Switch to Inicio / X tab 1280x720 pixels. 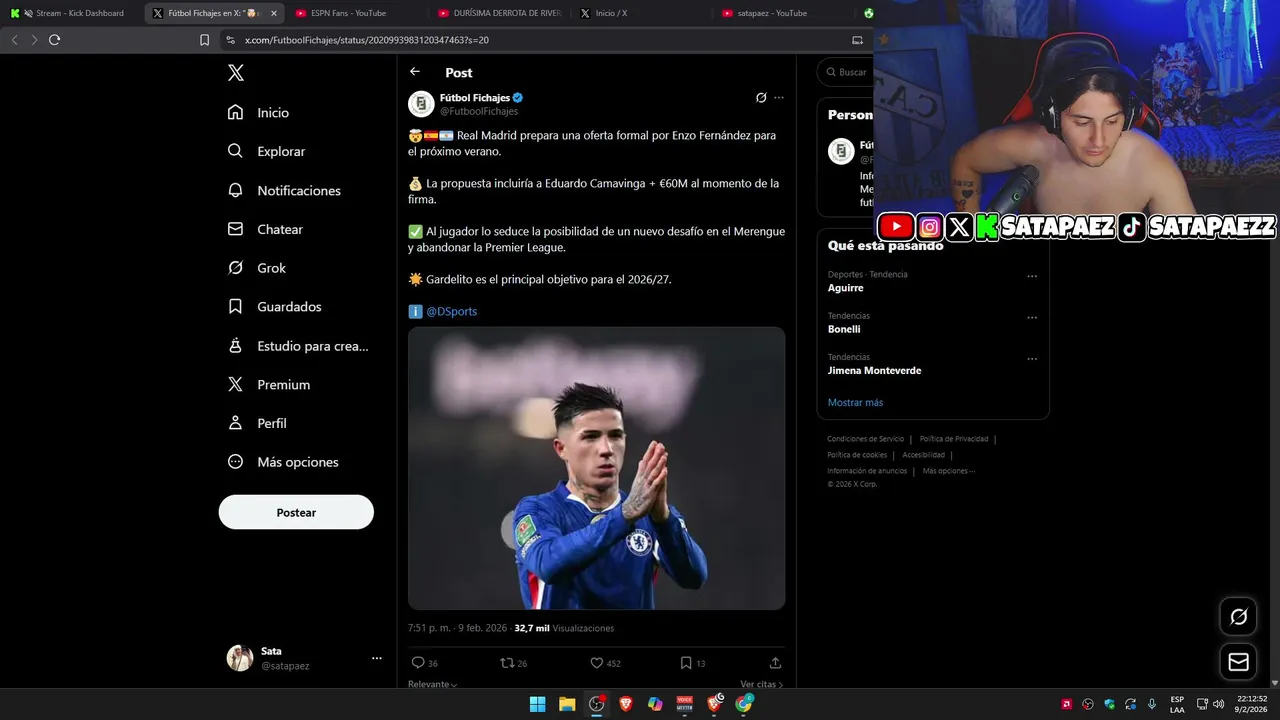(x=642, y=13)
